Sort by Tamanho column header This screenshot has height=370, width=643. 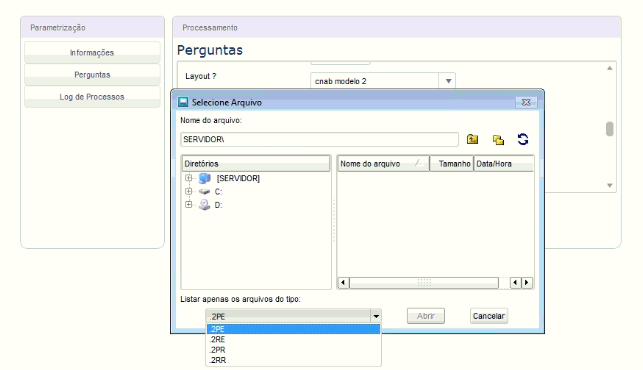tap(451, 164)
